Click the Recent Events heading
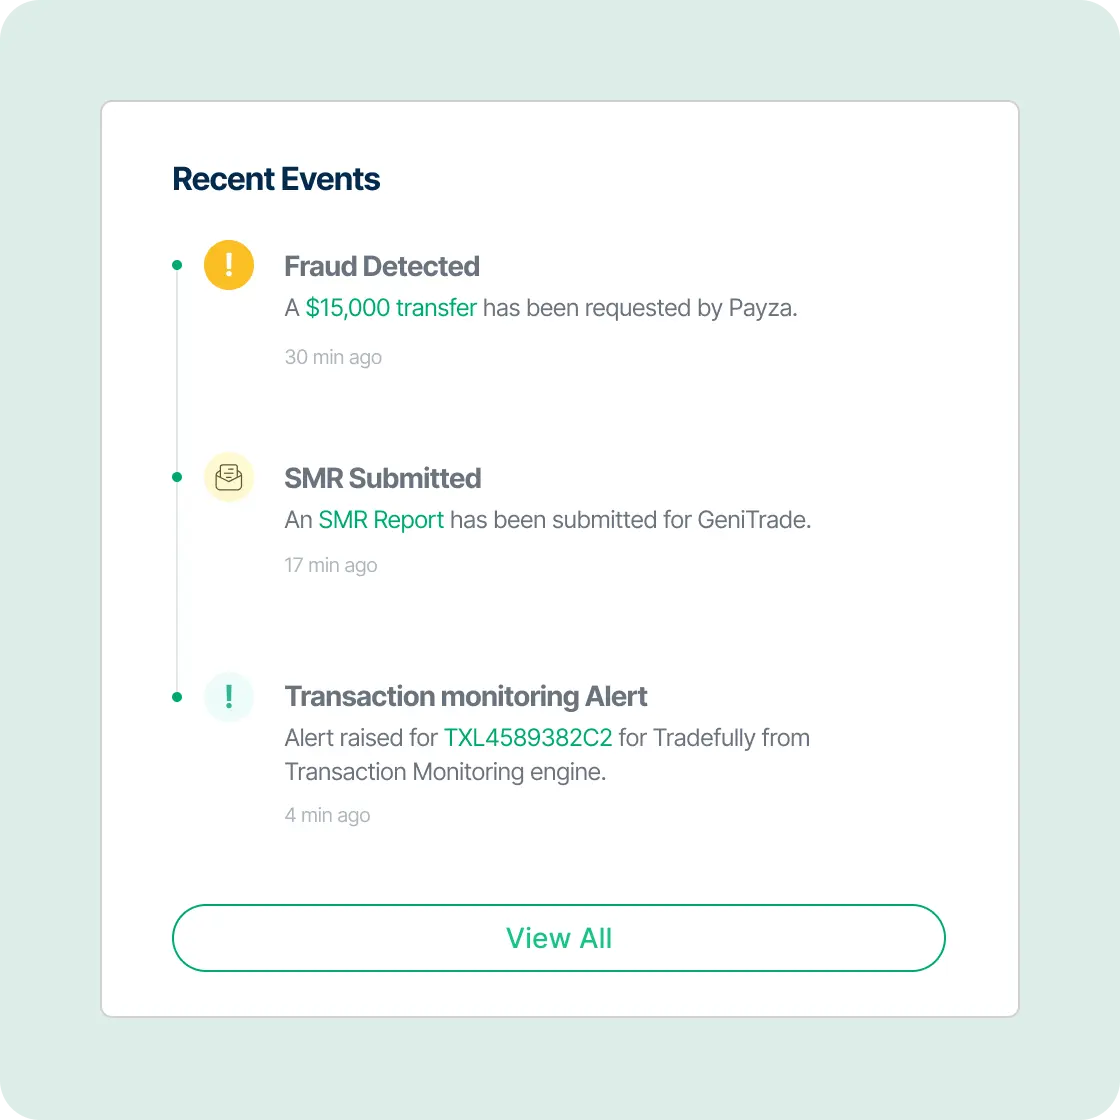The width and height of the screenshot is (1120, 1120). click(276, 179)
